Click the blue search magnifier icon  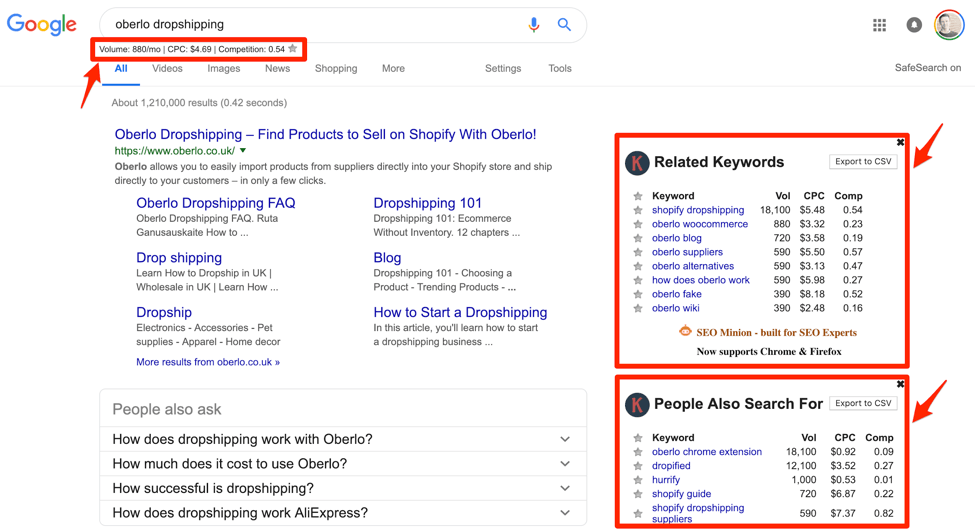click(x=564, y=24)
